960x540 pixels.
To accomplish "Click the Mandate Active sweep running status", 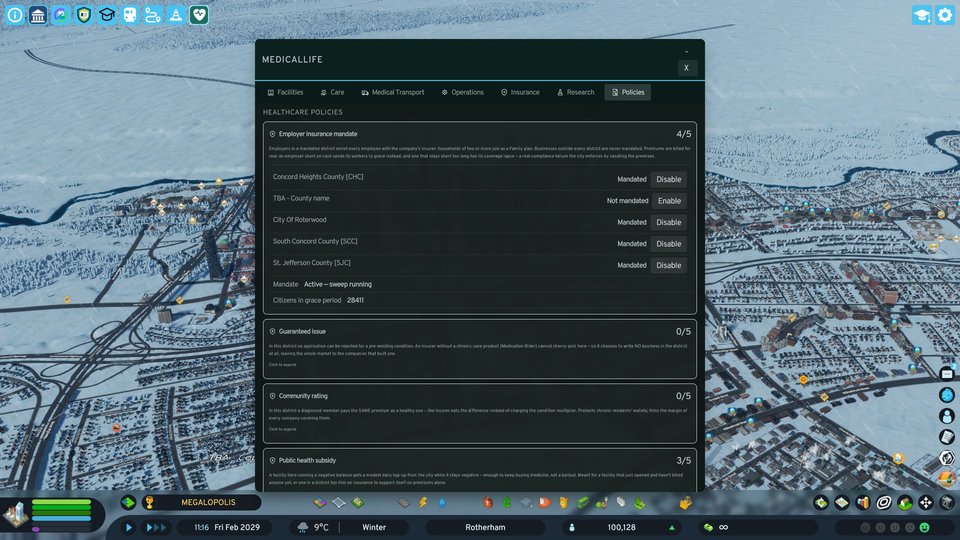I will [x=337, y=285].
